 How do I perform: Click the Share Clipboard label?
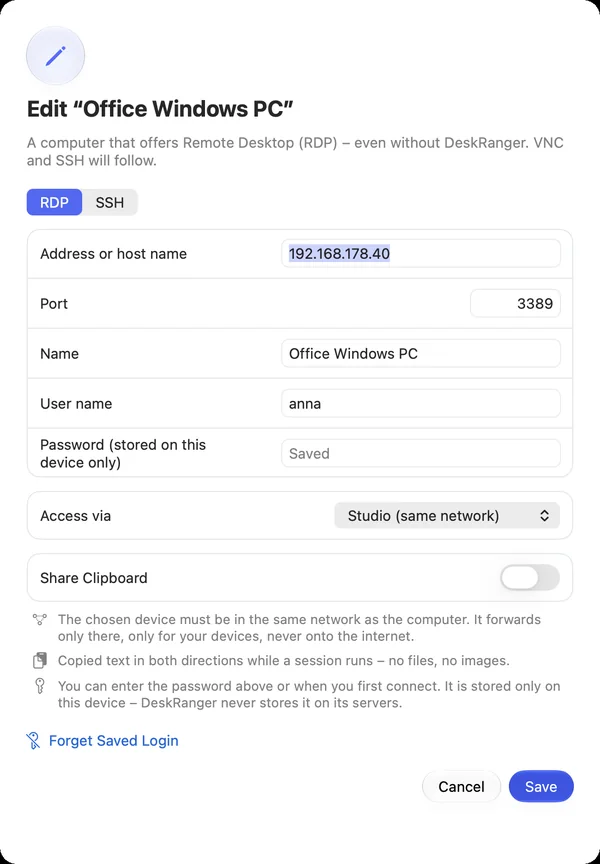pyautogui.click(x=94, y=577)
